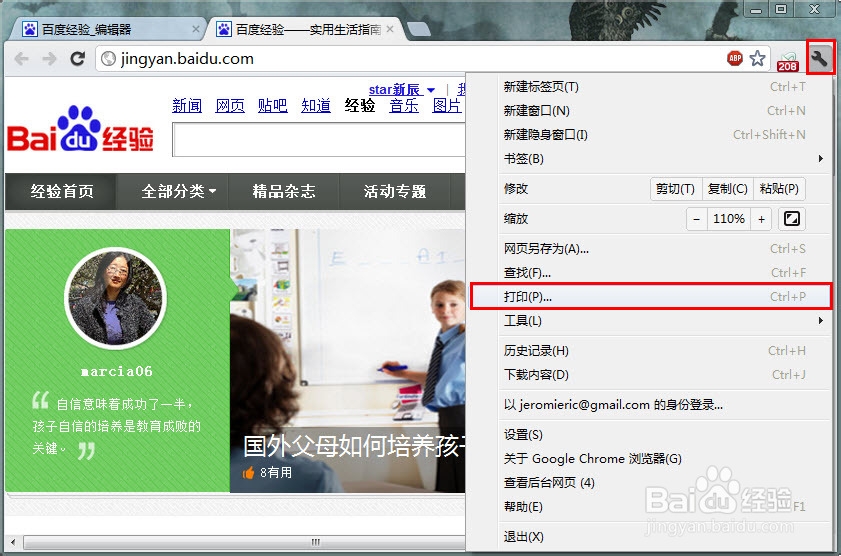Open a new tab with the tab button
This screenshot has height=556, width=841.
[418, 29]
